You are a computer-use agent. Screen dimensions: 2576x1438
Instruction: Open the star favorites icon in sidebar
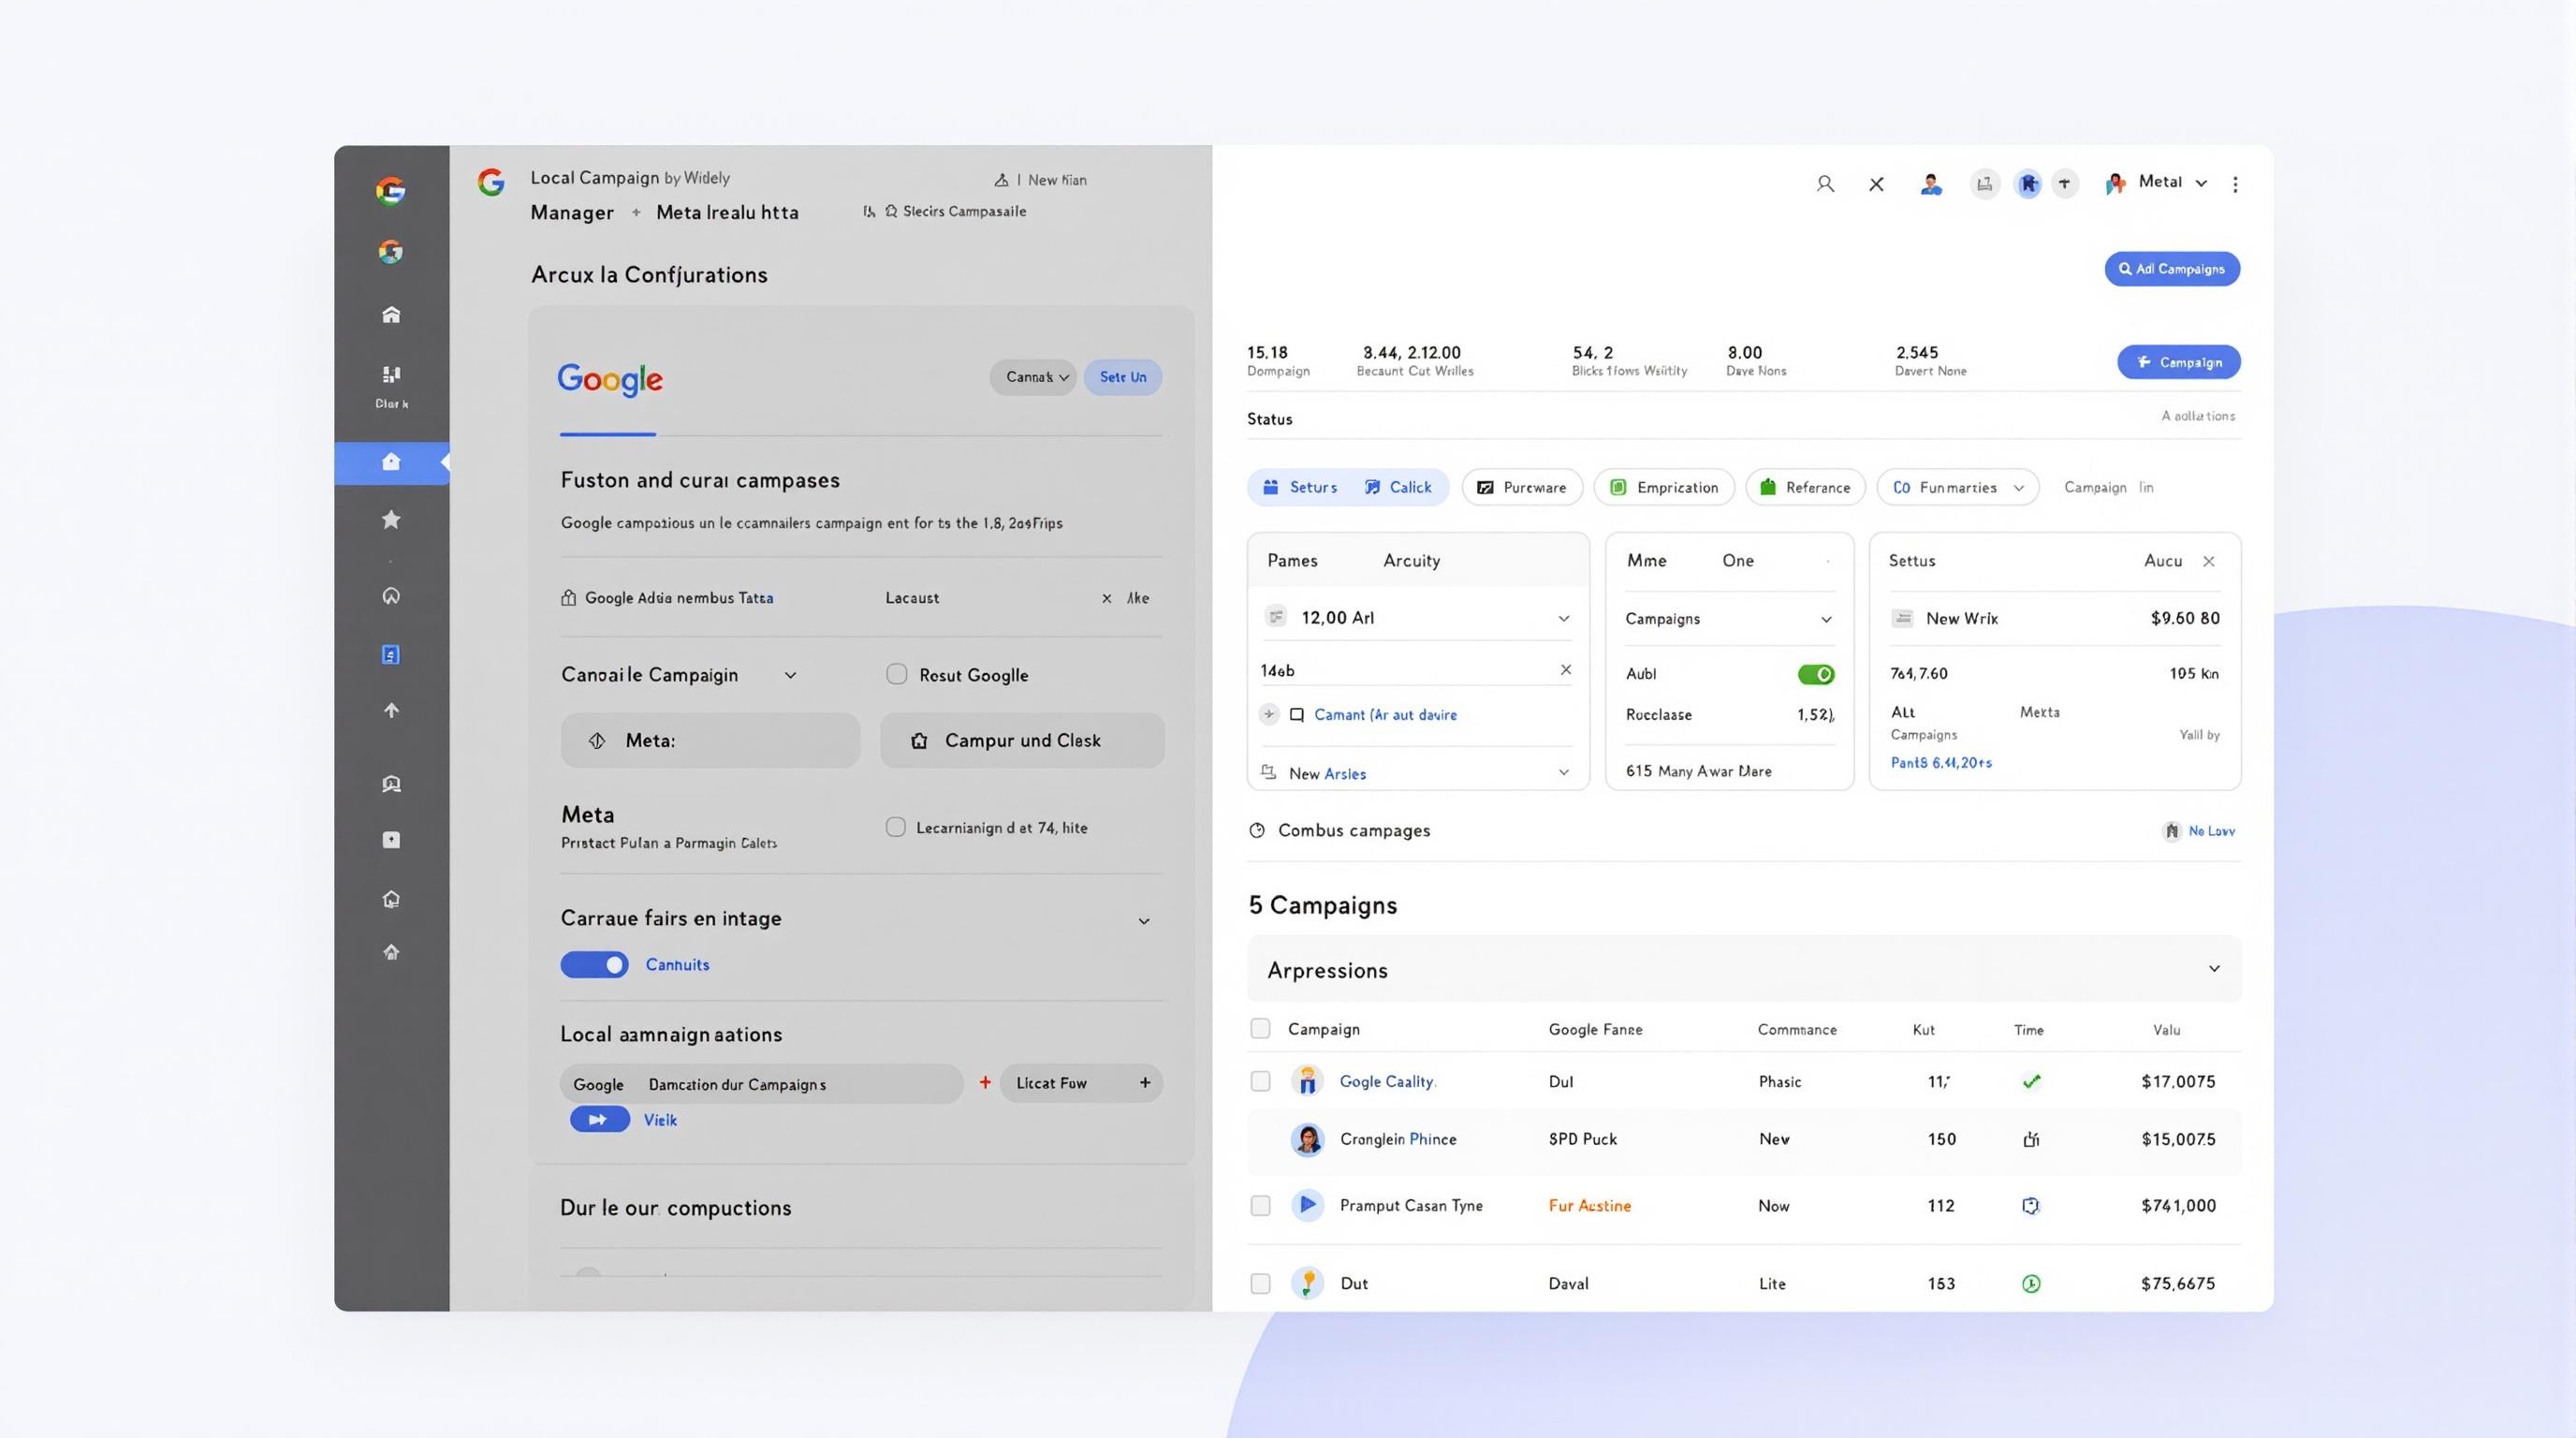tap(391, 519)
